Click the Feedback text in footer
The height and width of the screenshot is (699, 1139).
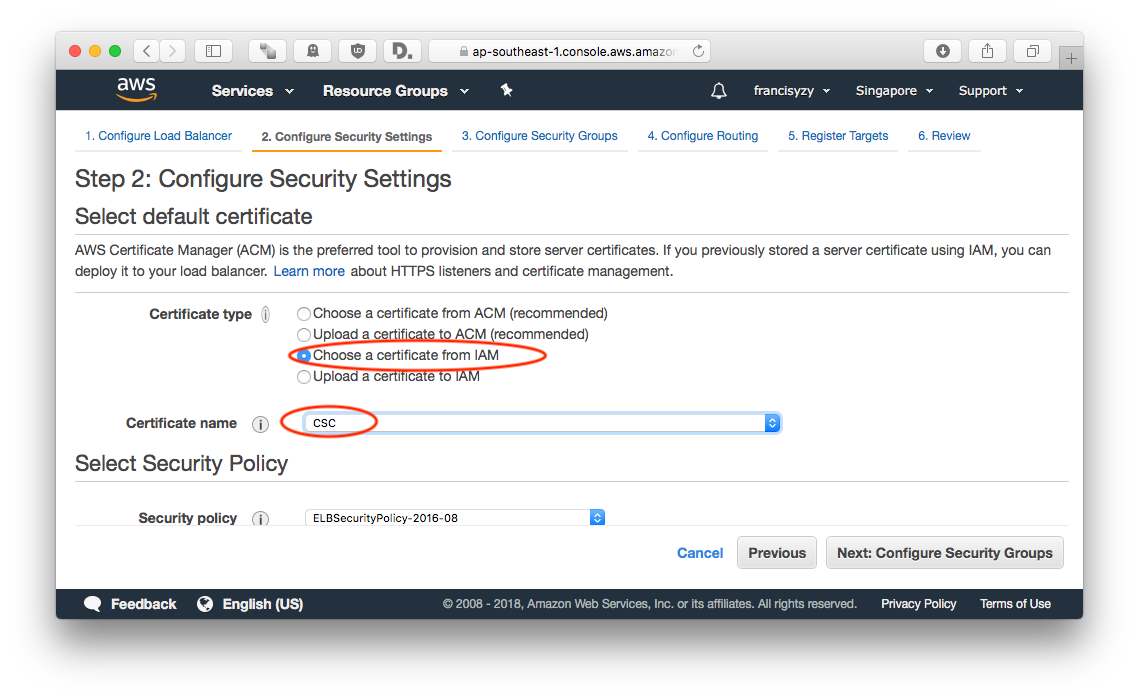coord(143,604)
